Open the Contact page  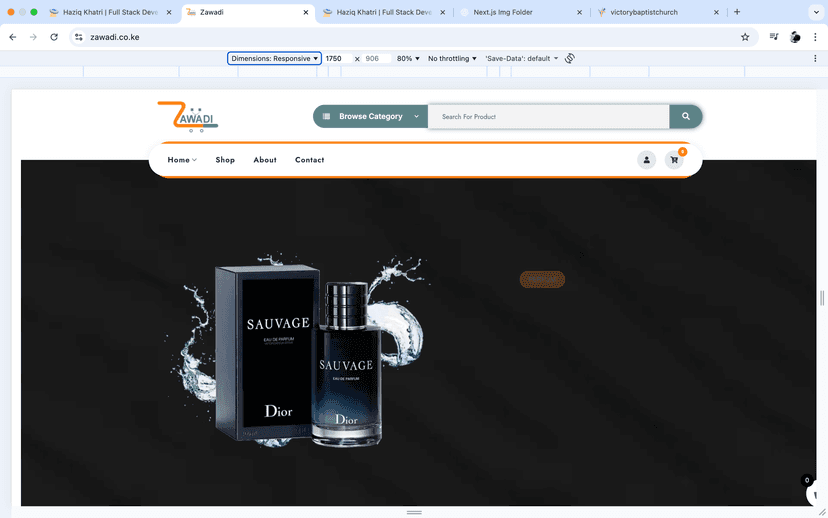pyautogui.click(x=309, y=159)
